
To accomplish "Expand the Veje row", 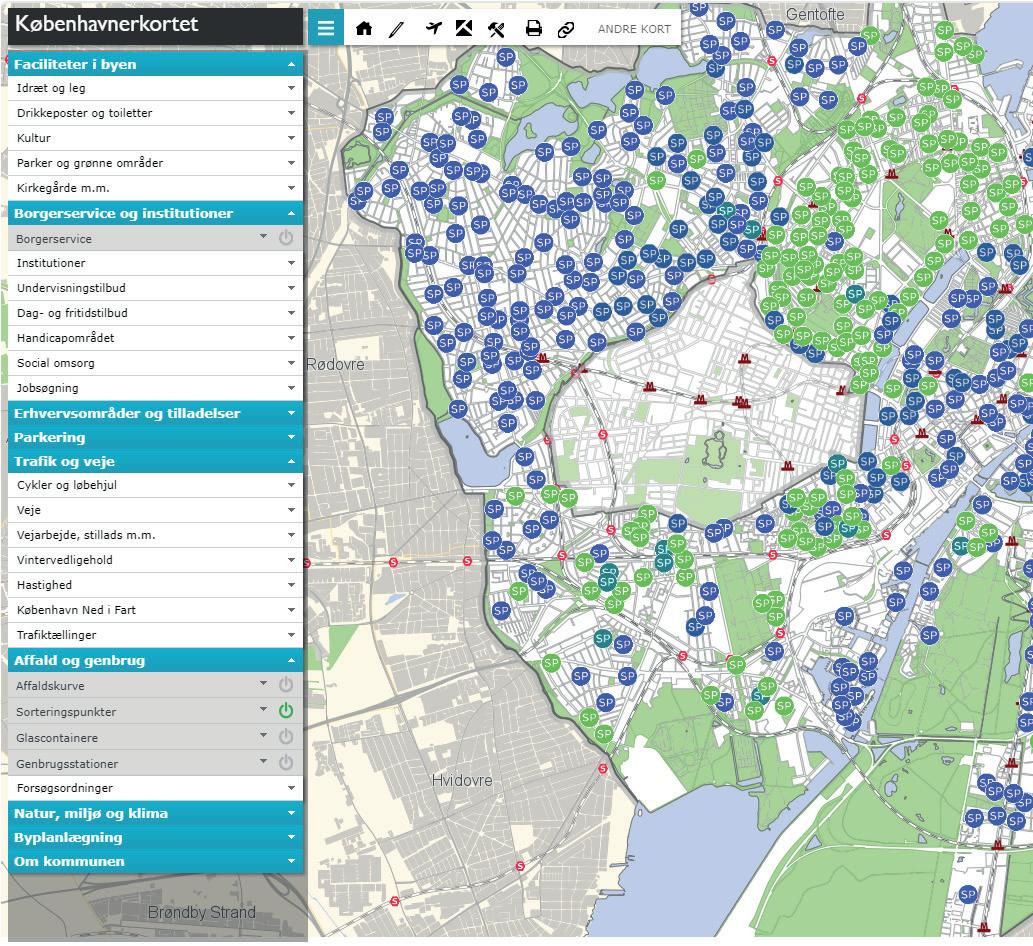I will point(155,511).
